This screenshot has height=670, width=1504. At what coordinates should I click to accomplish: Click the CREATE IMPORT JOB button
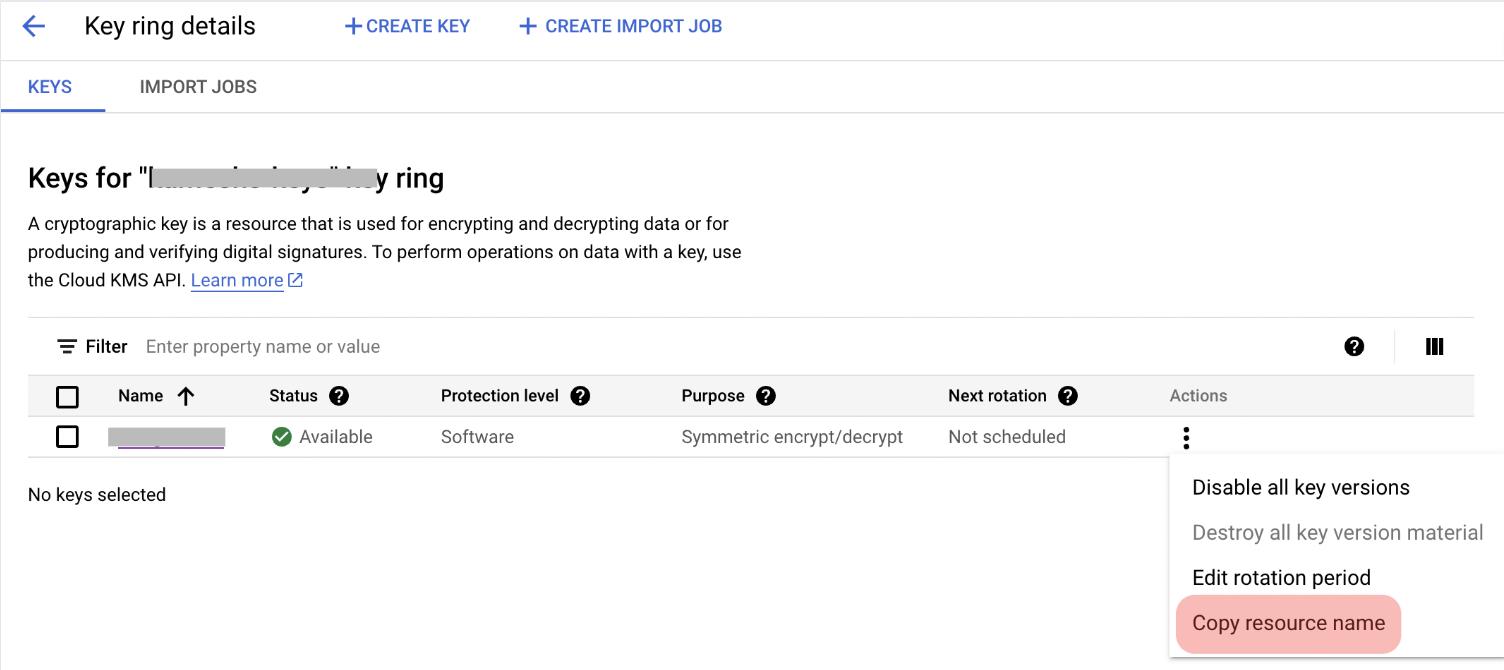[x=620, y=26]
